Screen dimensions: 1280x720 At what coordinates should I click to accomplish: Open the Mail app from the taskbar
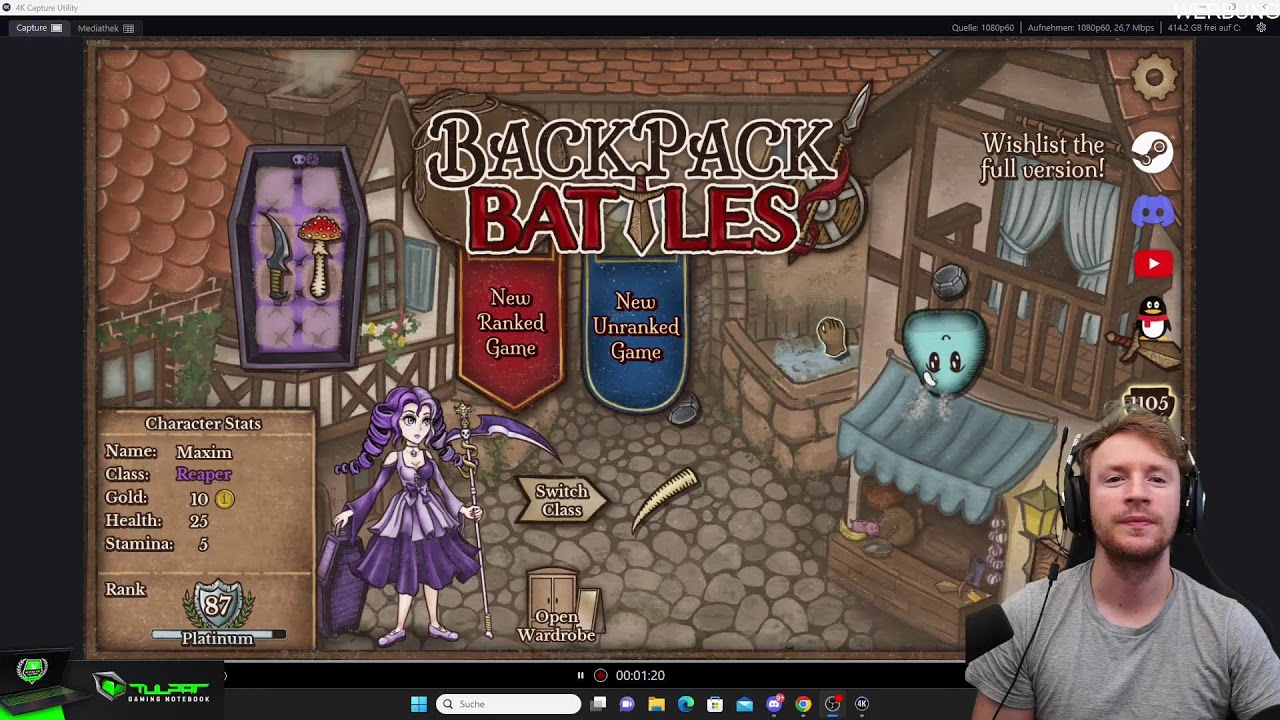744,704
